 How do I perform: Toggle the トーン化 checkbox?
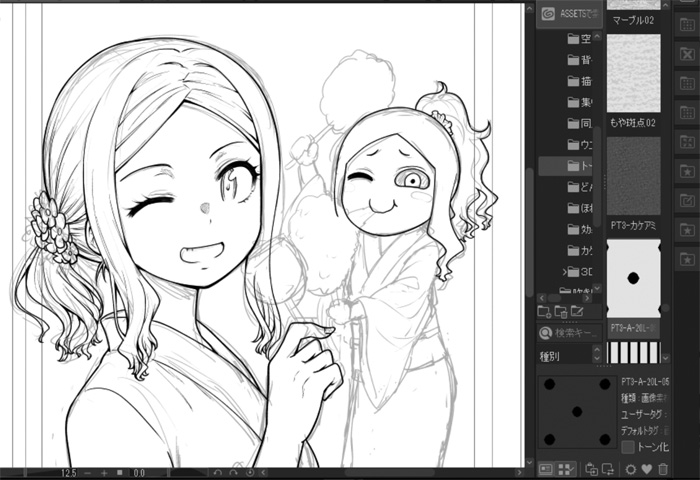click(628, 447)
